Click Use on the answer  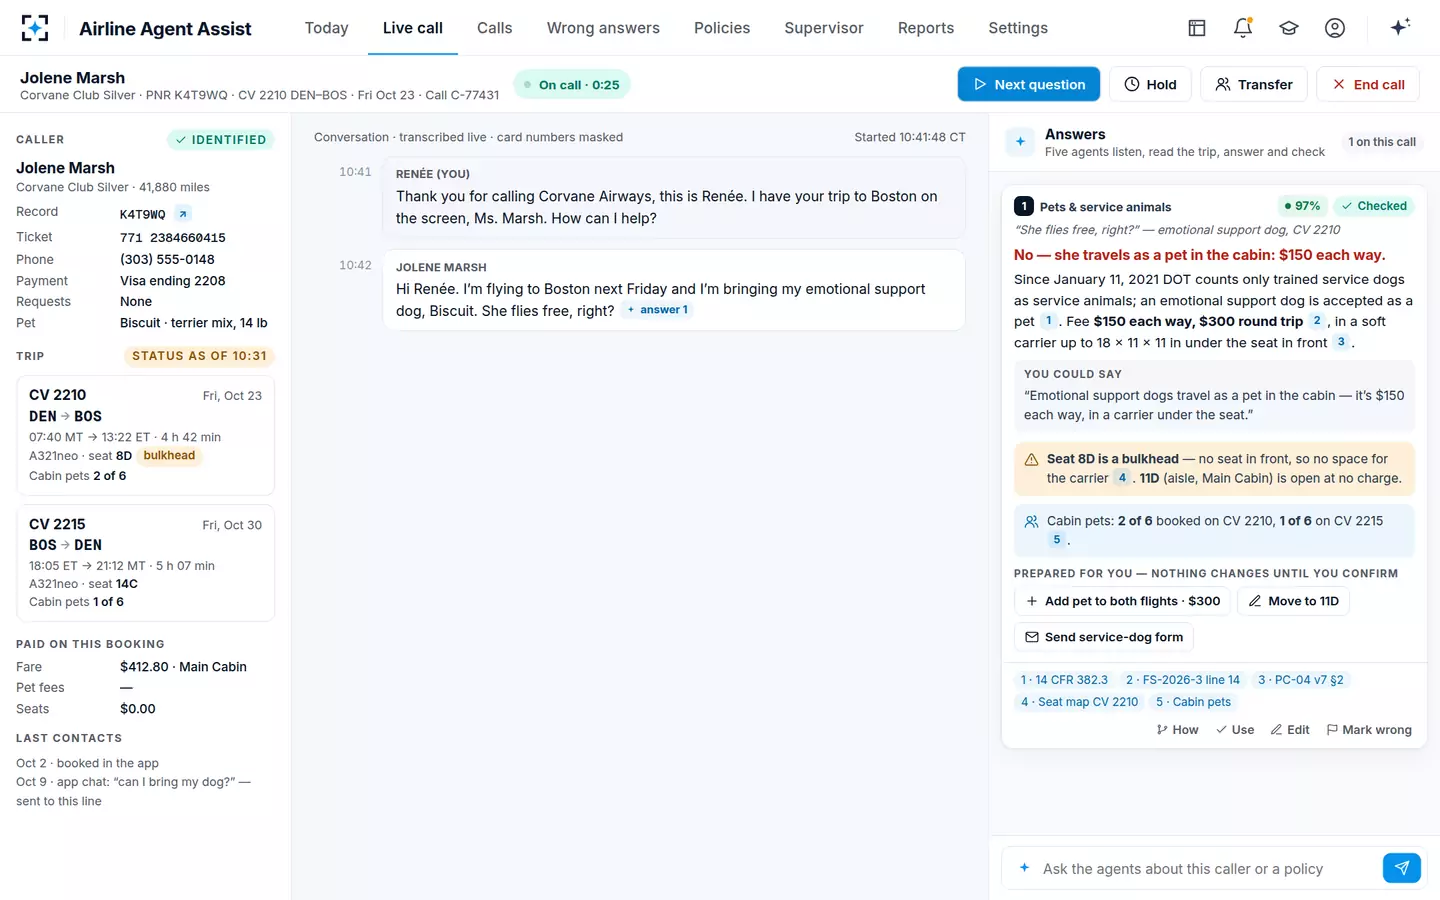(x=1235, y=730)
